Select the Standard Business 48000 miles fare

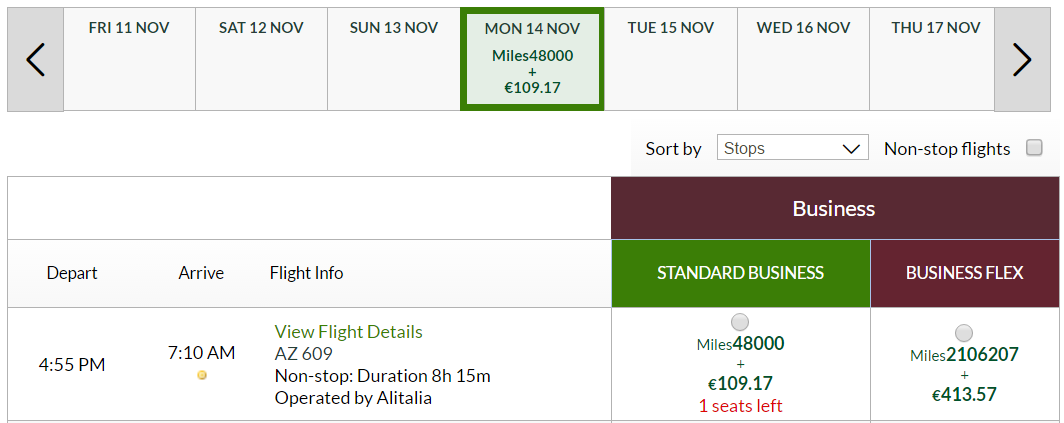coord(740,321)
